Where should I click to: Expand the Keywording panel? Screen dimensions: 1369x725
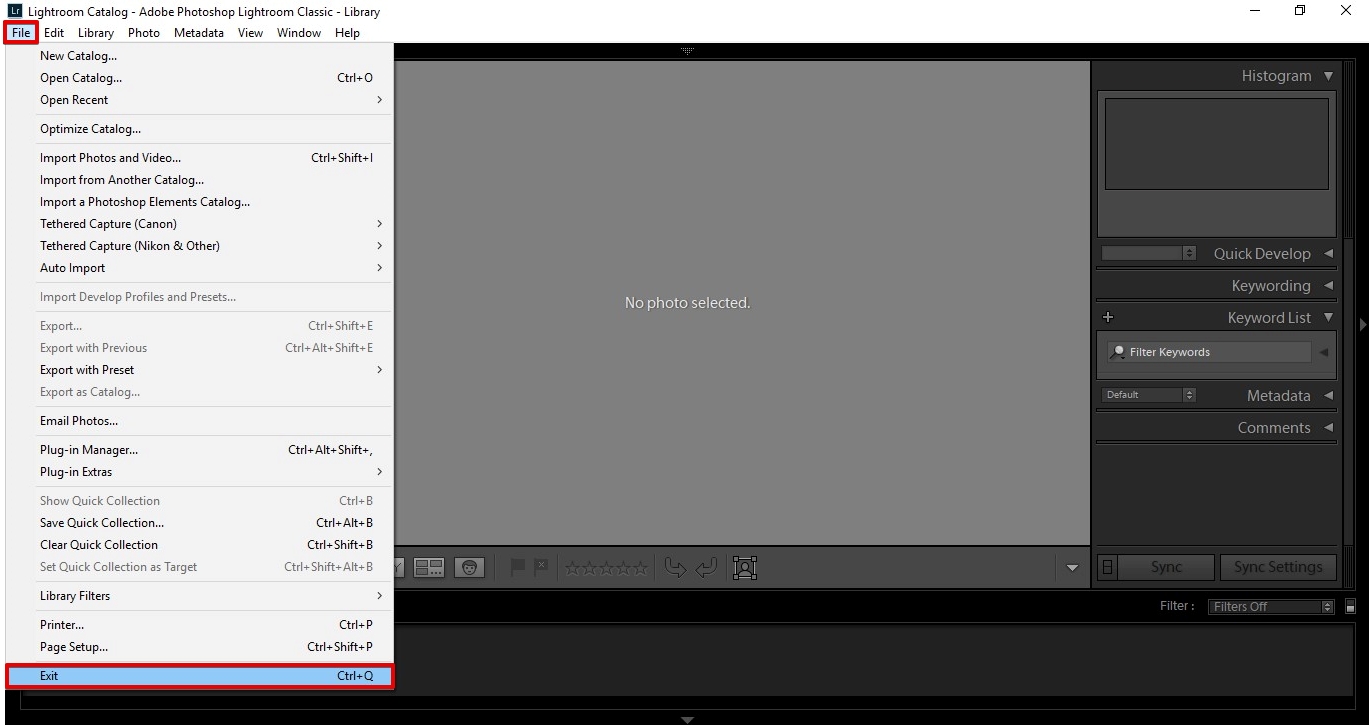(x=1328, y=286)
